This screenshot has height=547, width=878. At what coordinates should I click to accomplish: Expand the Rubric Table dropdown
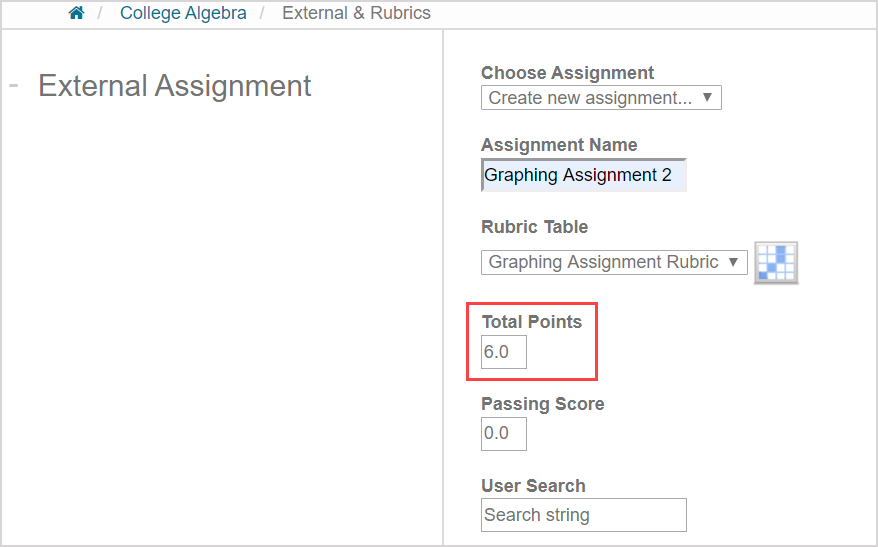tap(614, 262)
